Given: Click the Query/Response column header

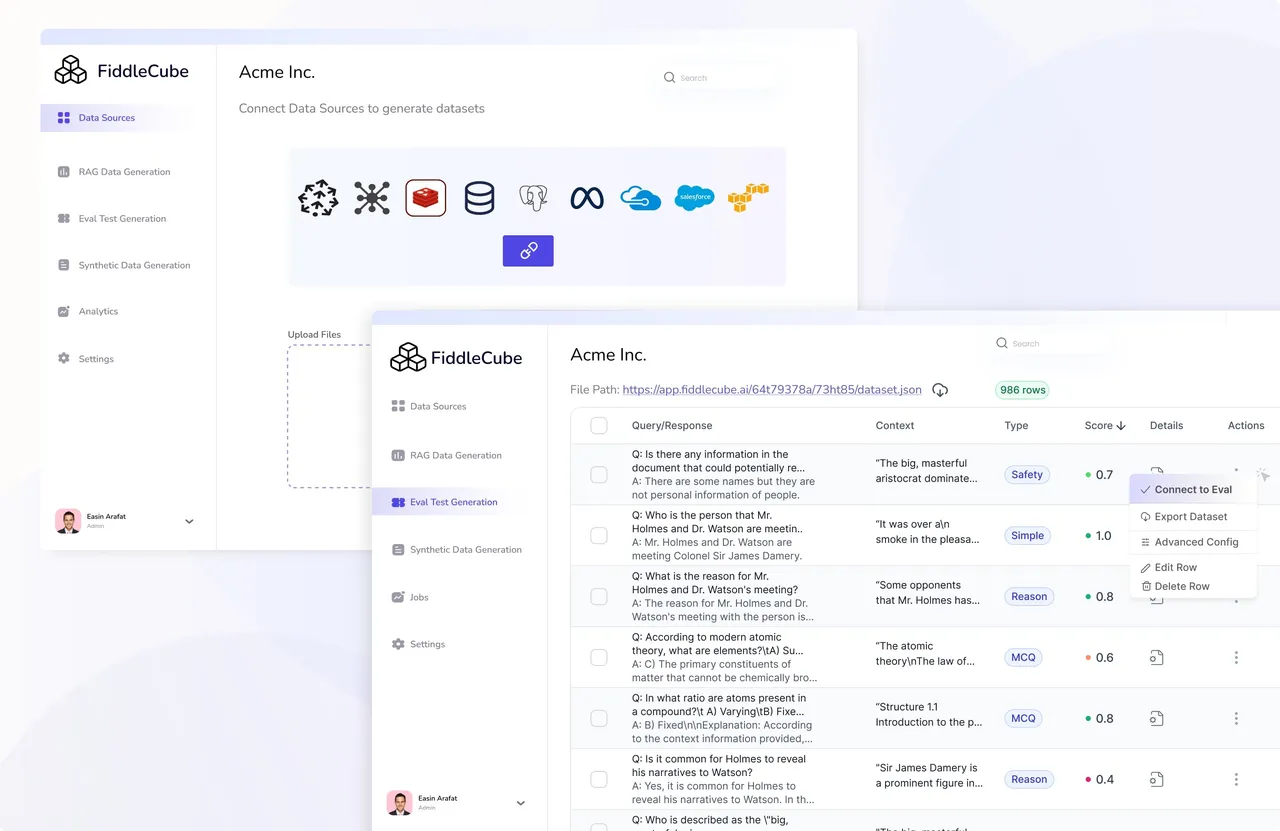Looking at the screenshot, I should coord(672,426).
